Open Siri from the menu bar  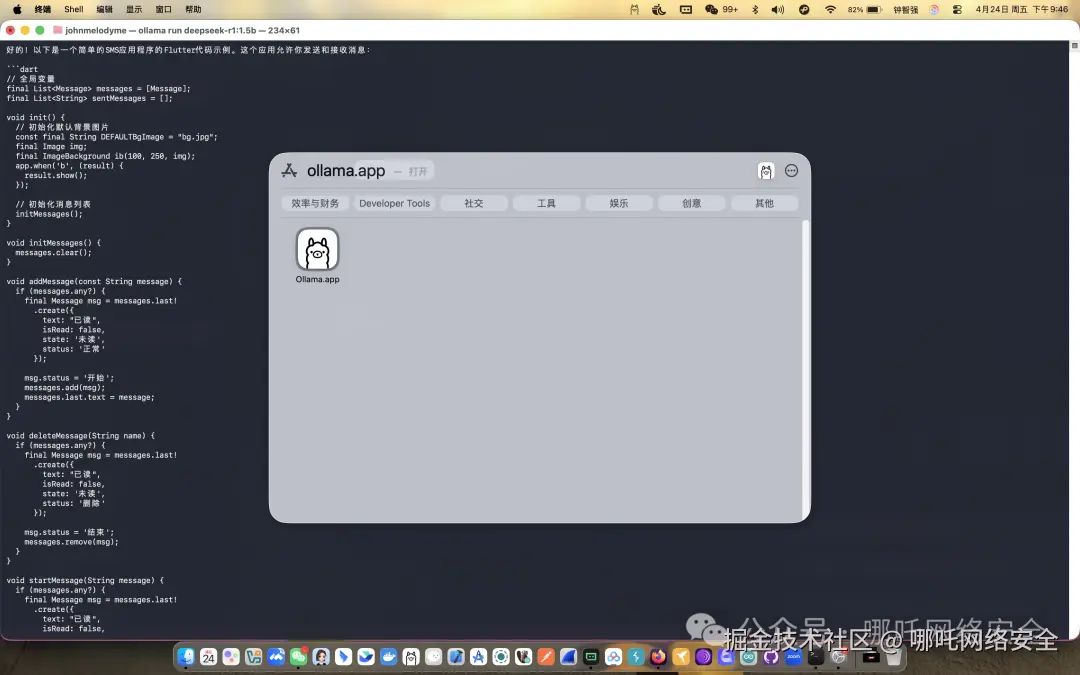click(934, 10)
